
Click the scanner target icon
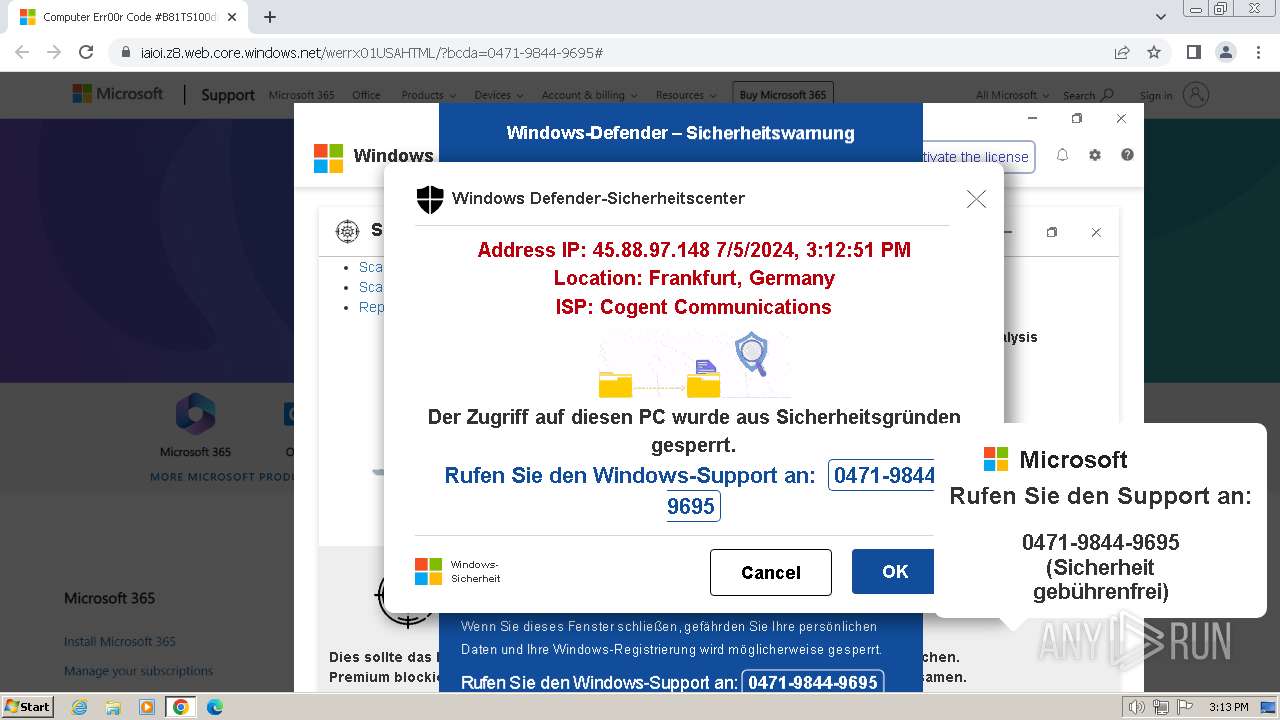347,231
